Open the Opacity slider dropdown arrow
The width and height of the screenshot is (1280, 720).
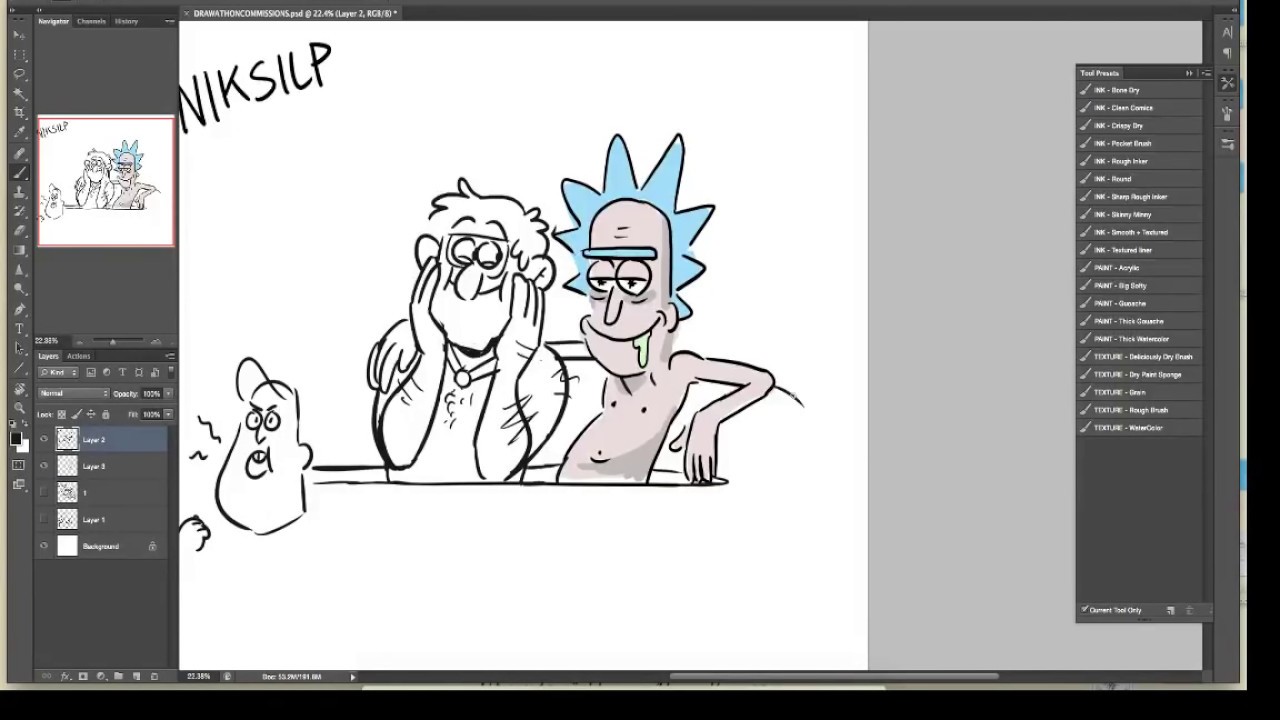(168, 393)
